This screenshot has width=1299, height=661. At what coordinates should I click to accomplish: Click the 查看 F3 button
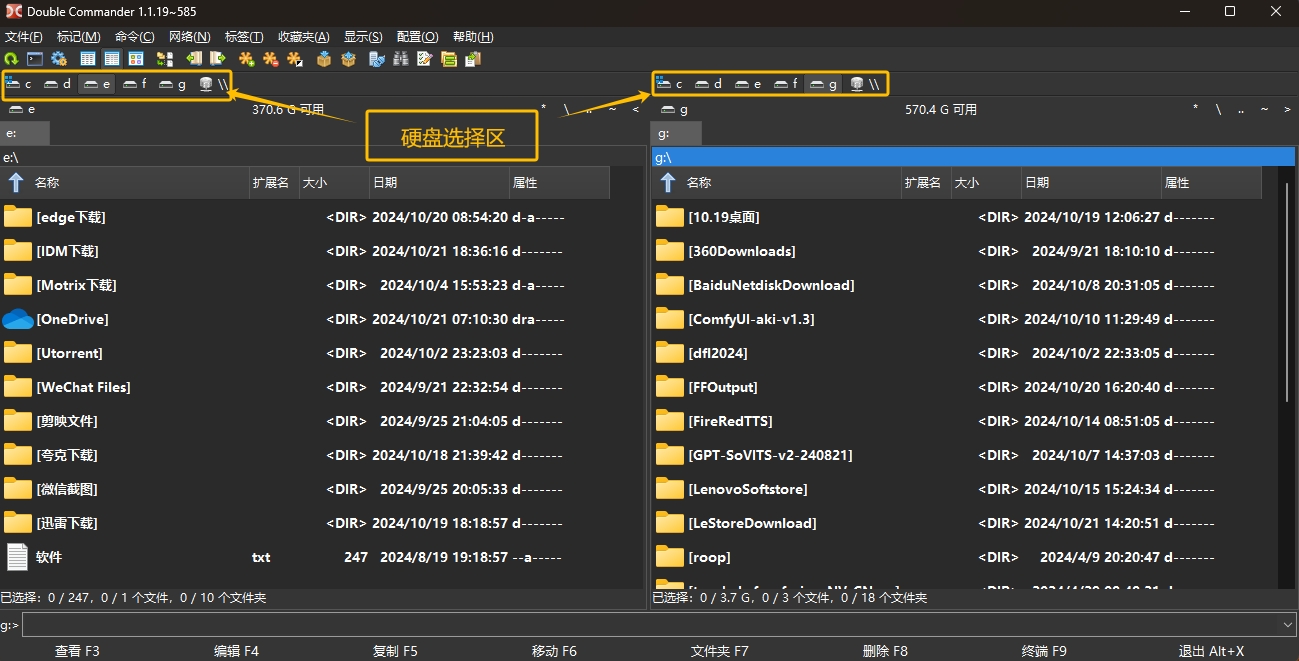pos(77,651)
